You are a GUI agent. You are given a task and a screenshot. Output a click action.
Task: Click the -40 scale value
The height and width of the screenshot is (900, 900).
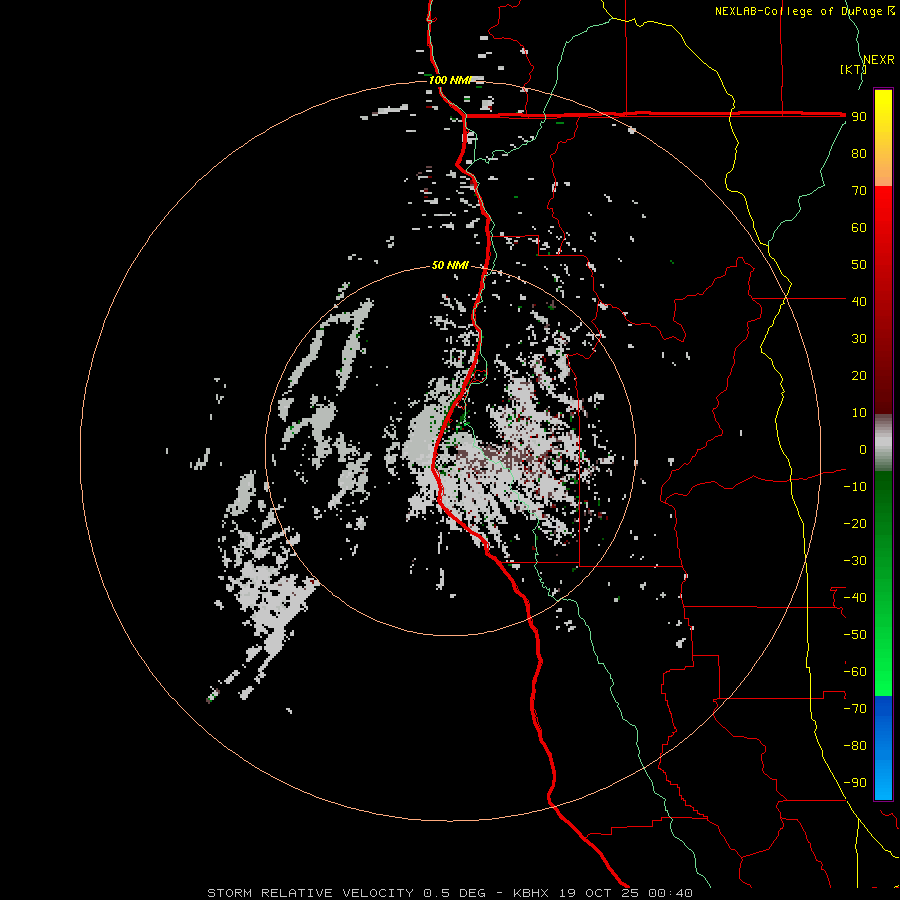click(x=855, y=598)
